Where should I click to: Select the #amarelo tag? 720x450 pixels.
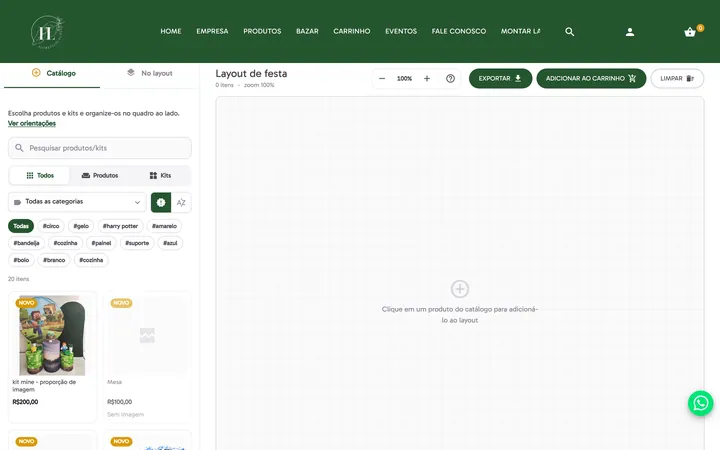[164, 226]
